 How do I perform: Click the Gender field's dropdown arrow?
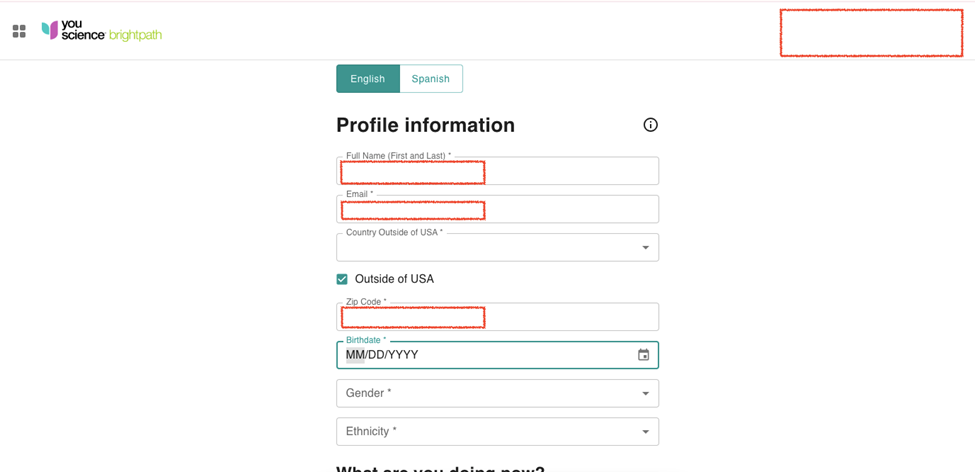point(645,394)
